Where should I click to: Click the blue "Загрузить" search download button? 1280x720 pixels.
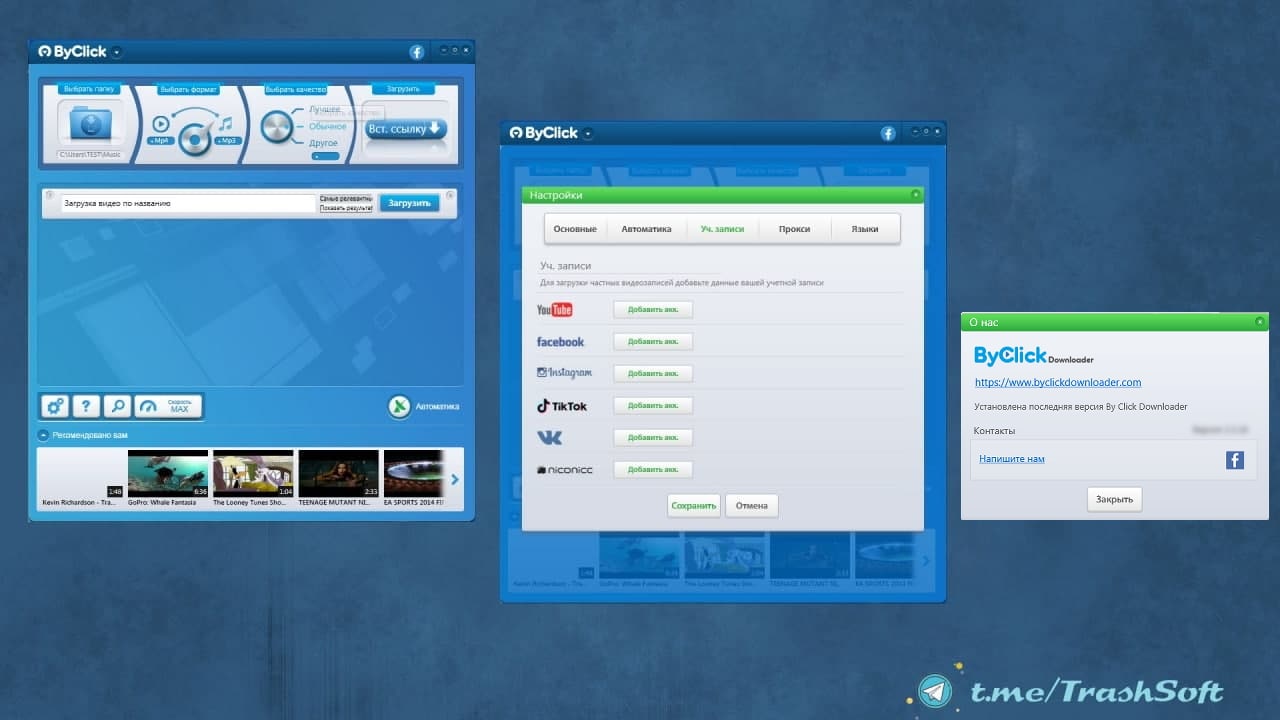[409, 203]
